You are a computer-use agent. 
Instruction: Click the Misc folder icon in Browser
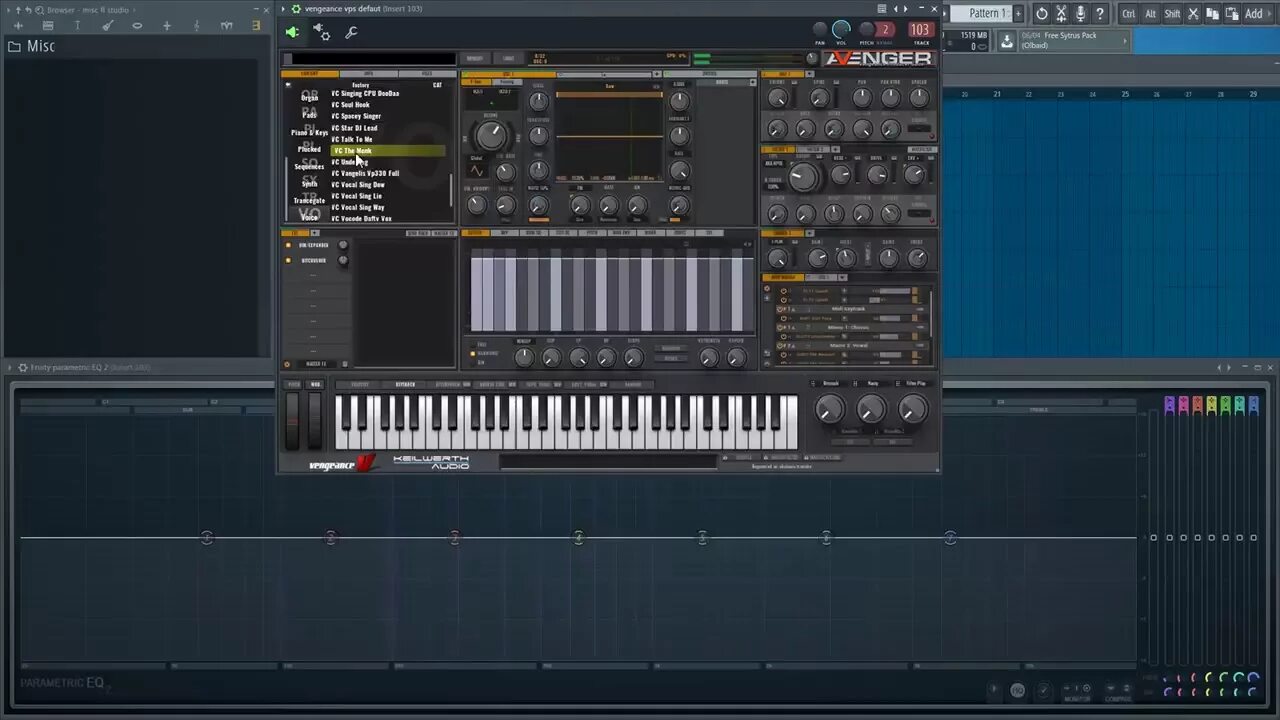14,46
